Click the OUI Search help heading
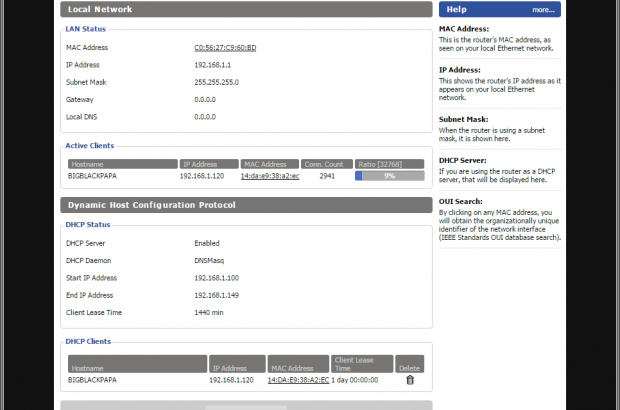The height and width of the screenshot is (410, 620). click(x=463, y=200)
